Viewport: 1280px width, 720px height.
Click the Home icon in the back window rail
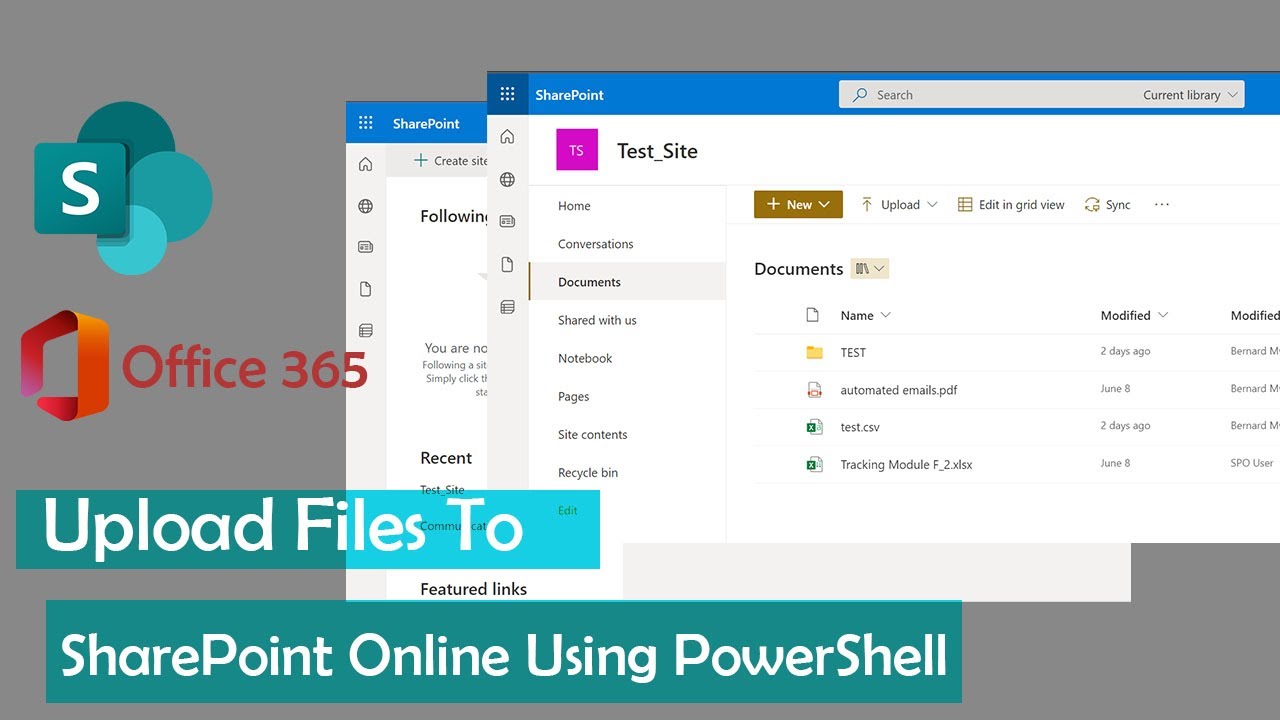365,164
